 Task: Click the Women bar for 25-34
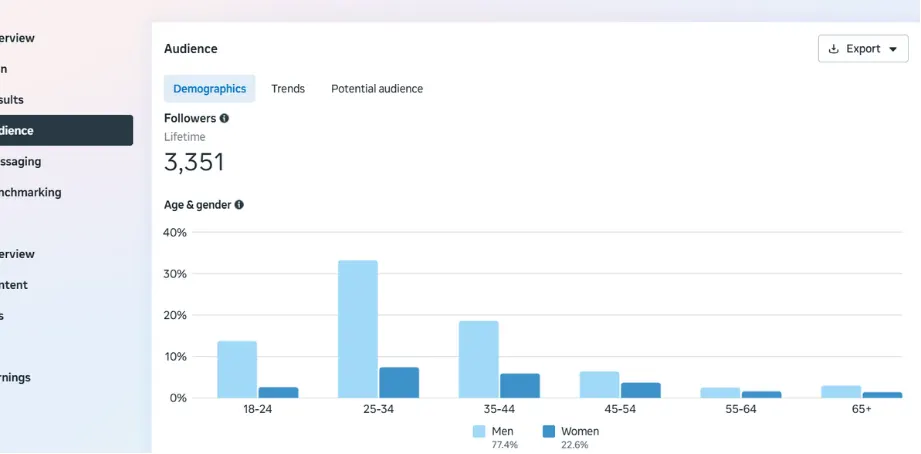click(x=399, y=383)
